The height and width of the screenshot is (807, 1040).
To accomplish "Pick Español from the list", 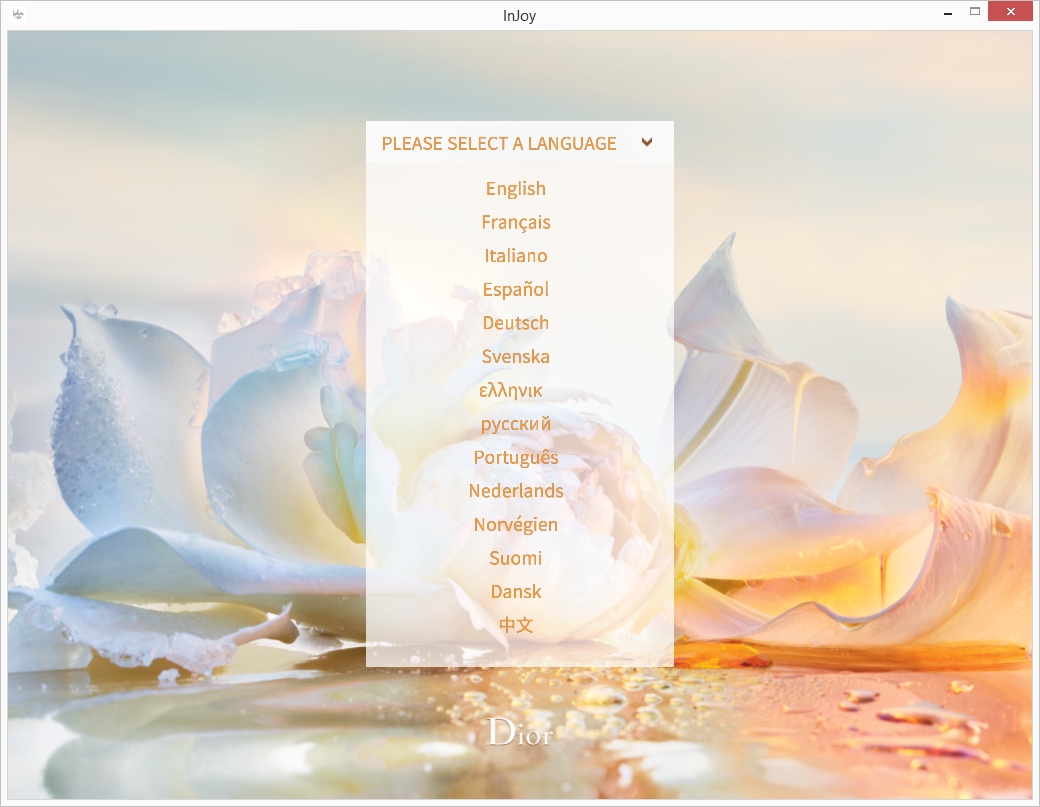I will pos(515,289).
